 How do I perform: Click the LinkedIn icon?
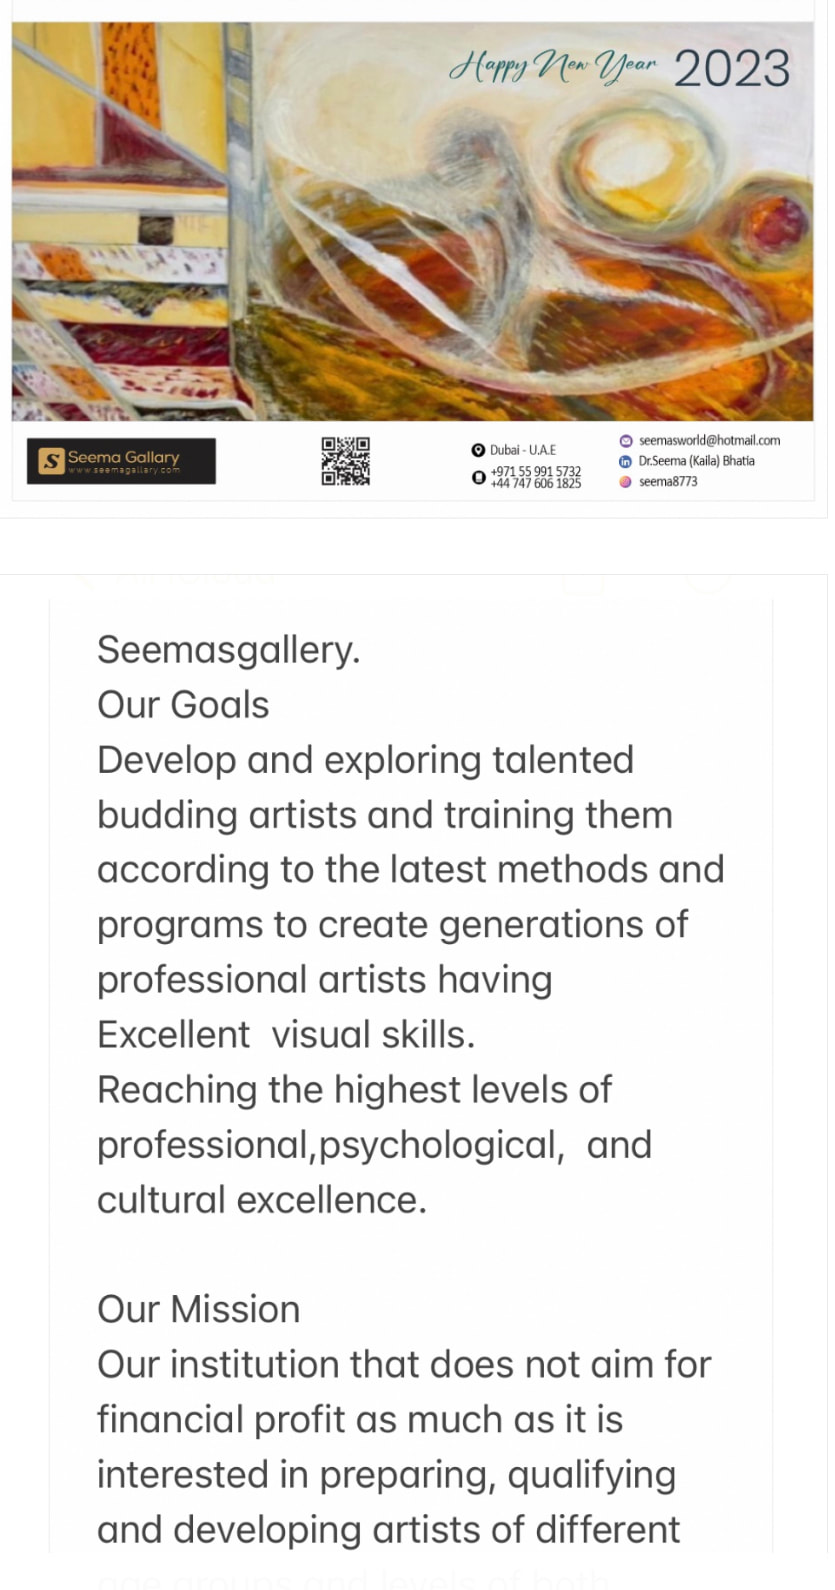[626, 461]
